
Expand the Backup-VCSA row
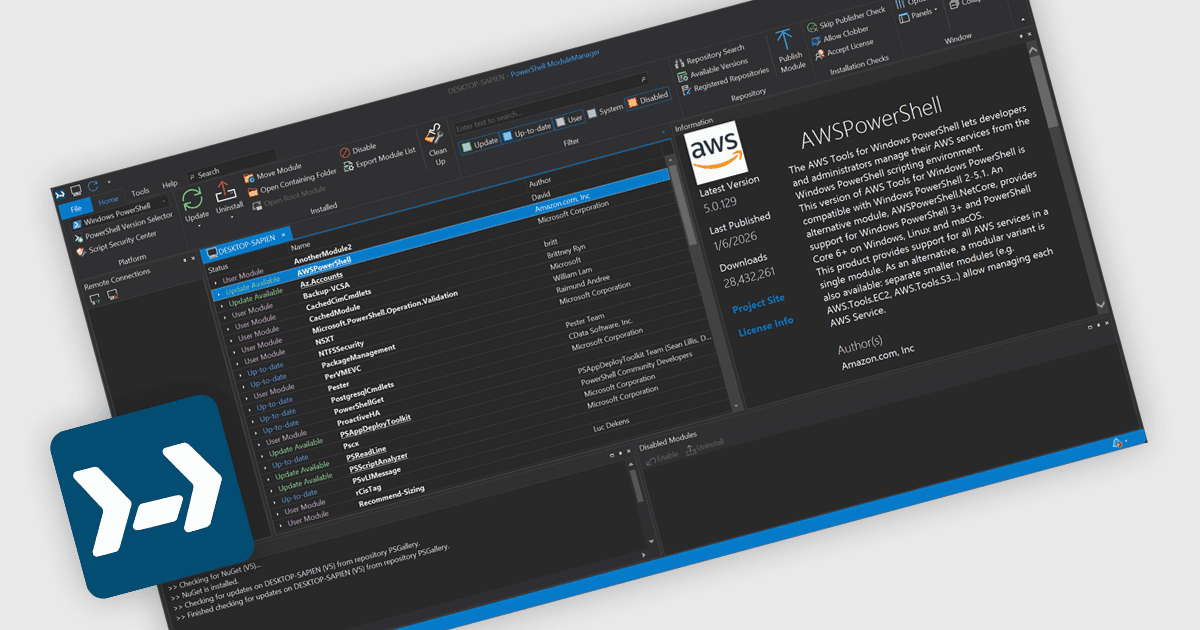point(223,316)
